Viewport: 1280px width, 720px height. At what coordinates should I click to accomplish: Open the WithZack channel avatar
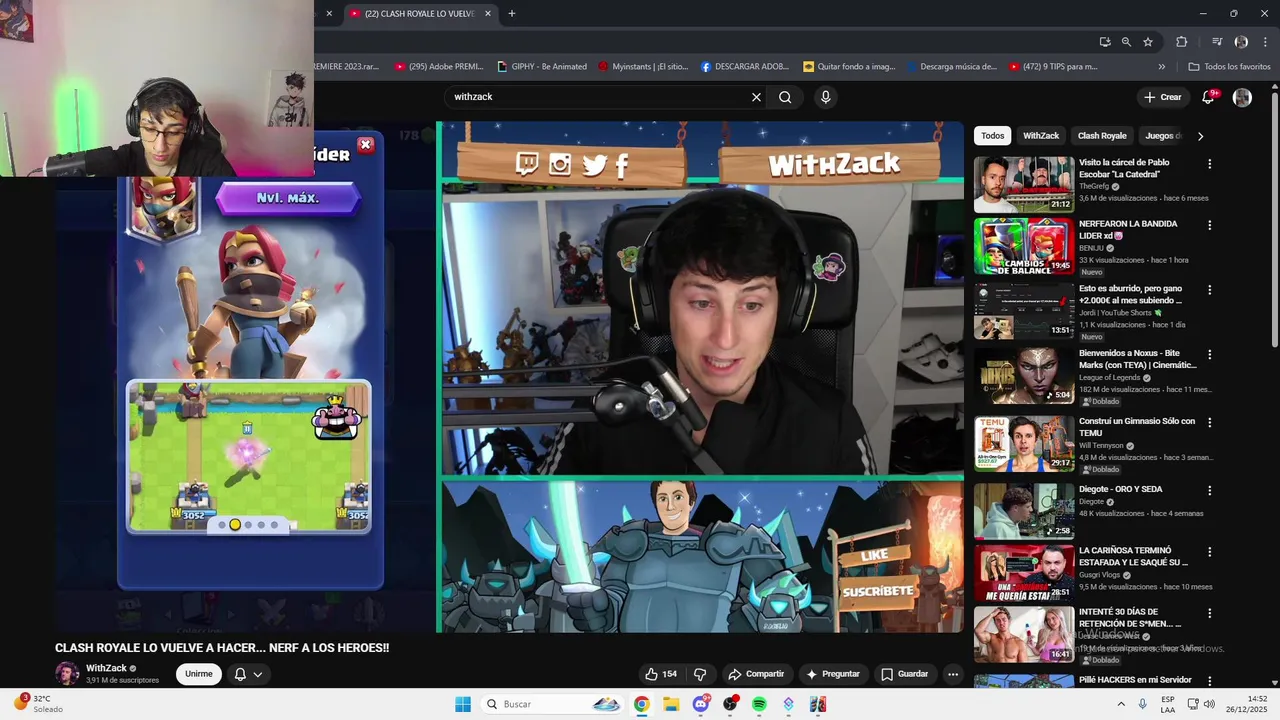pyautogui.click(x=67, y=674)
